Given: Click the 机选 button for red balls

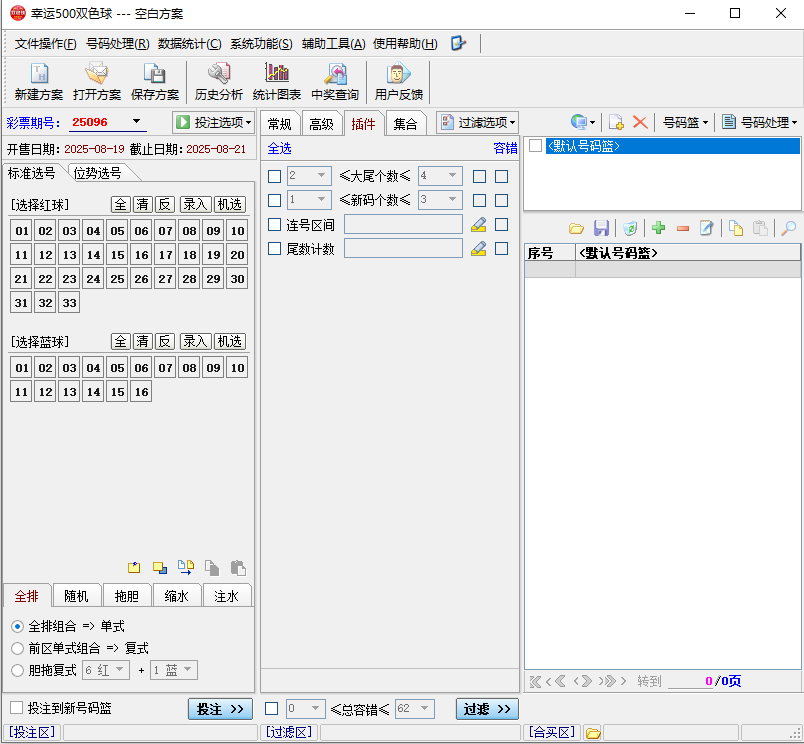Looking at the screenshot, I should click(x=230, y=204).
